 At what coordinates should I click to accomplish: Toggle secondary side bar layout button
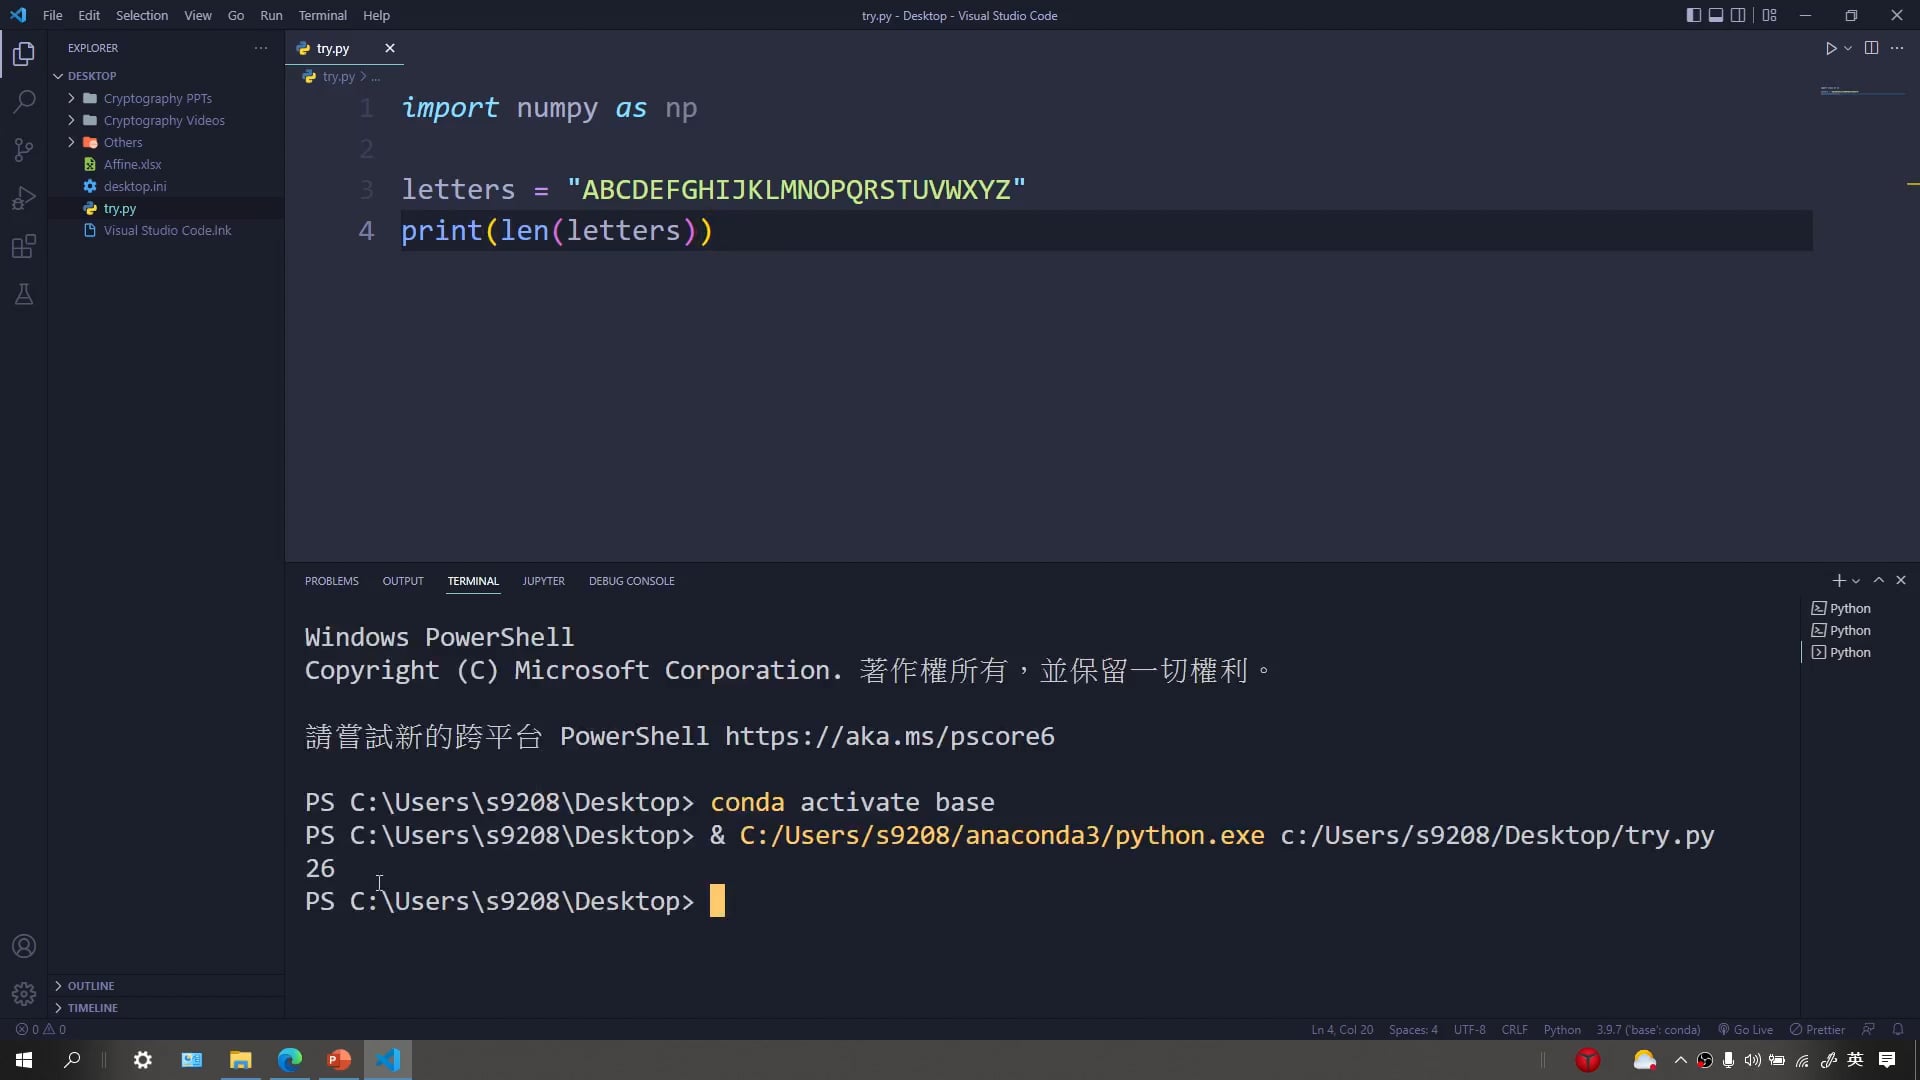pyautogui.click(x=1738, y=15)
